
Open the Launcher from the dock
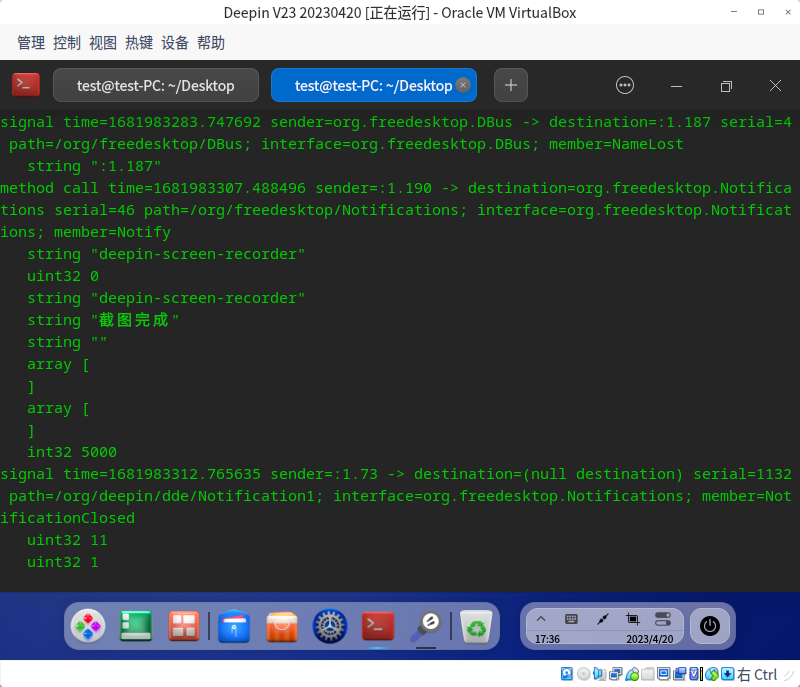point(88,626)
